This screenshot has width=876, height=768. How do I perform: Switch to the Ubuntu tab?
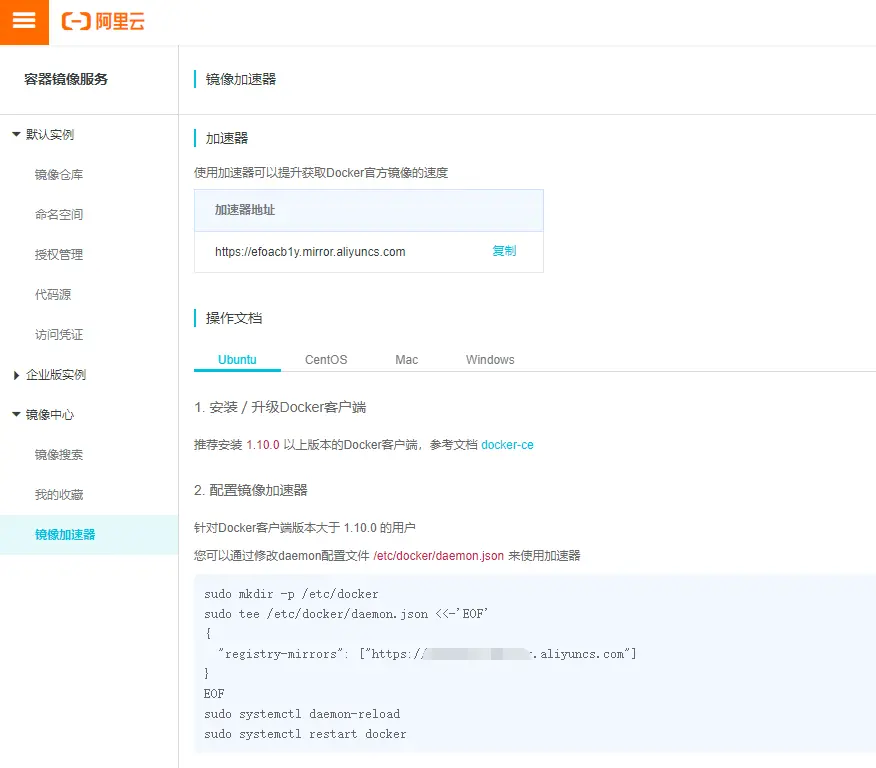pos(237,360)
